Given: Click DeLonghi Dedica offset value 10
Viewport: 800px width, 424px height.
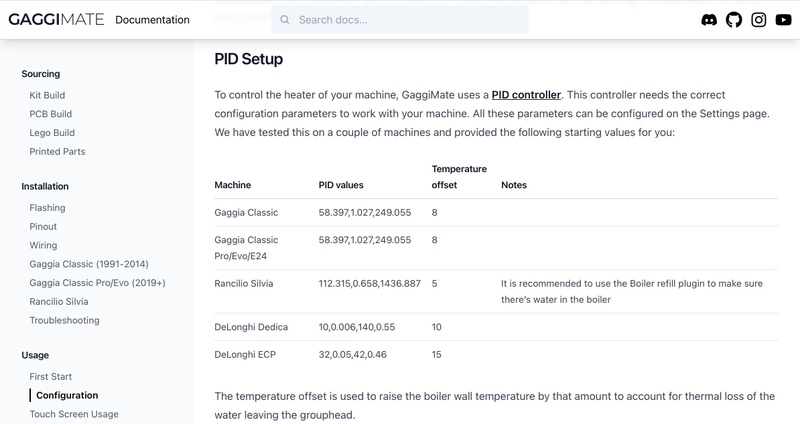Looking at the screenshot, I should click(x=437, y=327).
